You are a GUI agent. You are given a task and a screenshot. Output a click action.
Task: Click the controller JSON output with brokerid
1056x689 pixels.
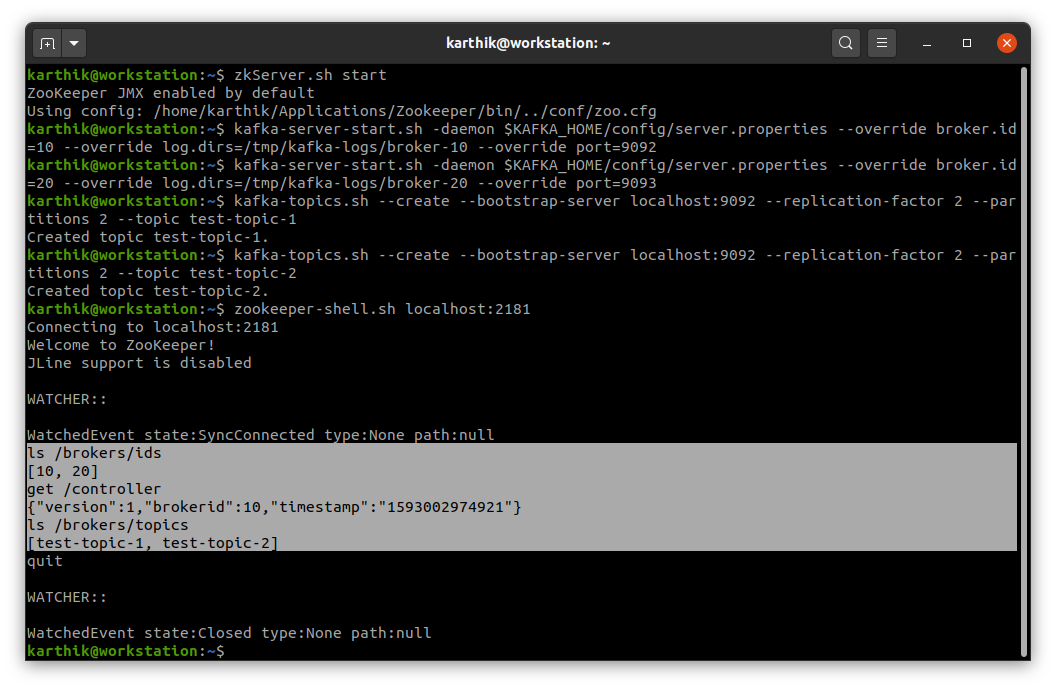click(274, 507)
